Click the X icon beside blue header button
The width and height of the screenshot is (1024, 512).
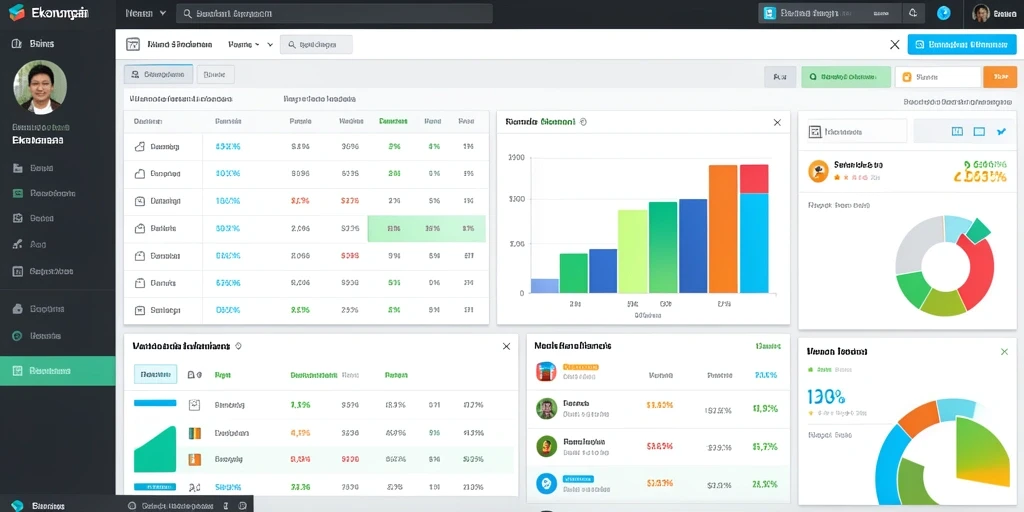tap(895, 44)
